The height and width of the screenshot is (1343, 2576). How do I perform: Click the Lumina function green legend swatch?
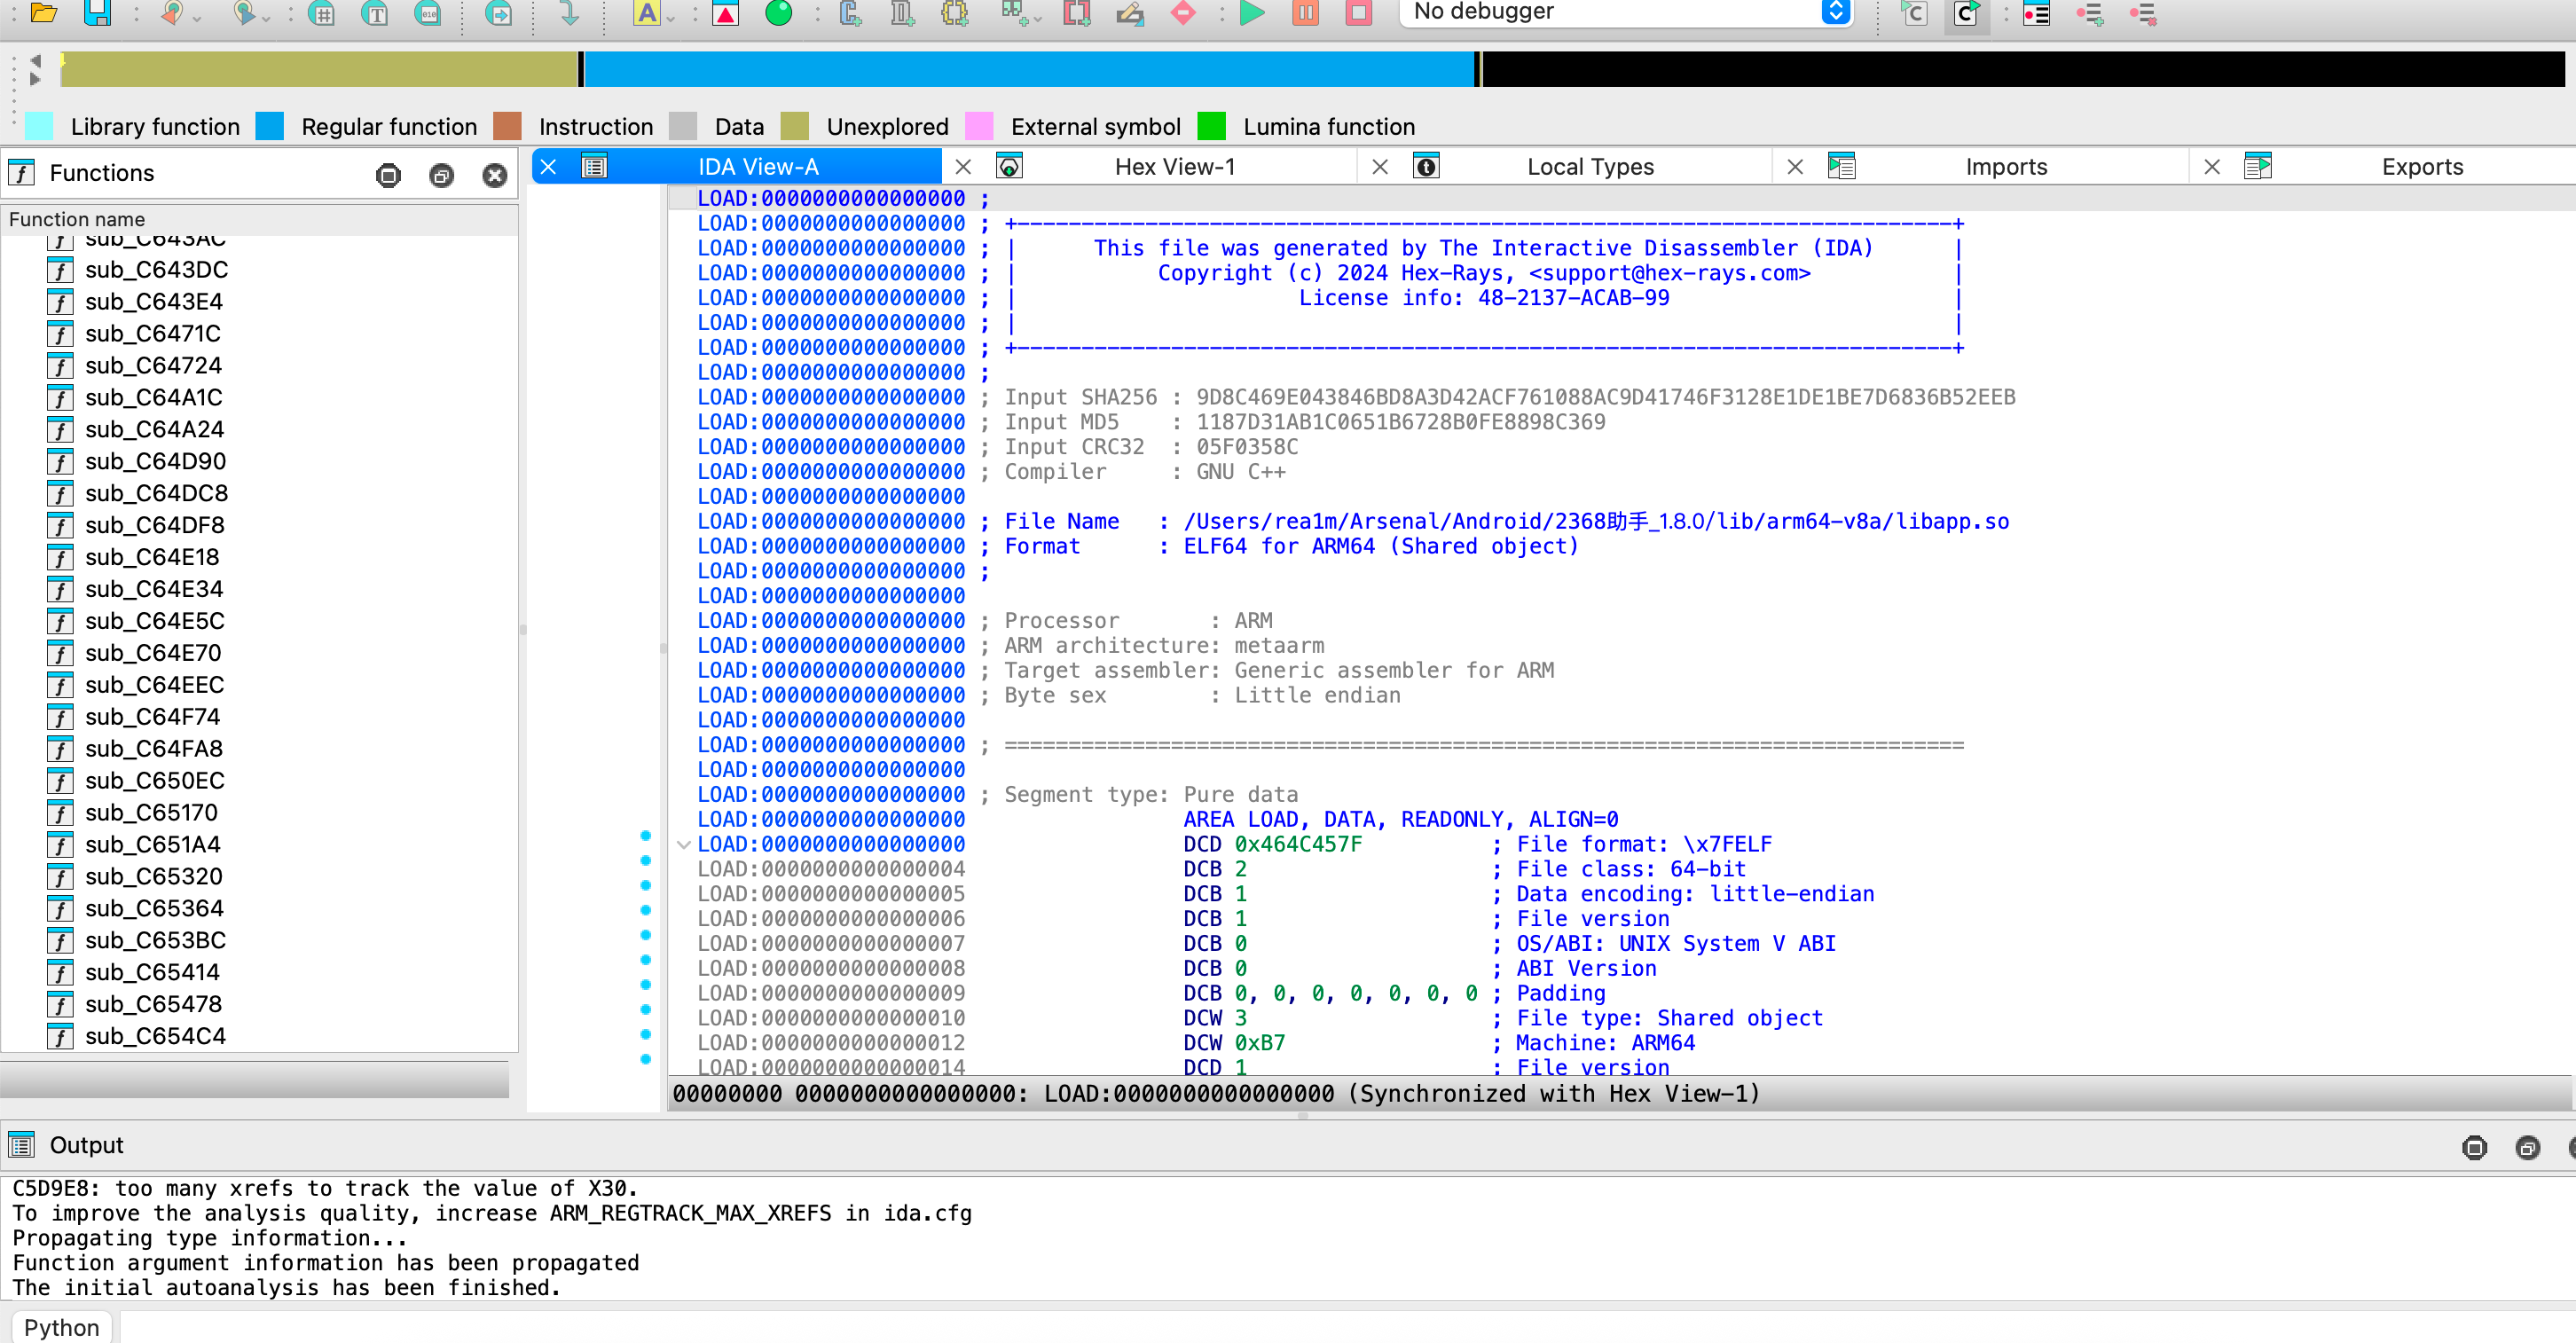(x=1211, y=126)
